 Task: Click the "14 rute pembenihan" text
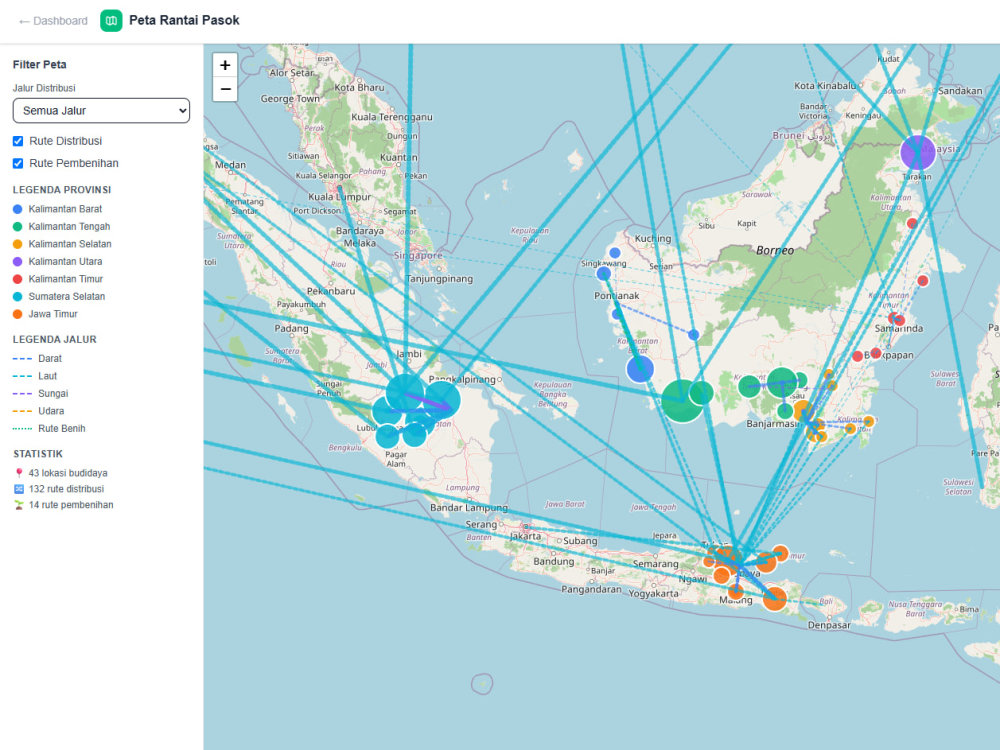click(x=71, y=505)
